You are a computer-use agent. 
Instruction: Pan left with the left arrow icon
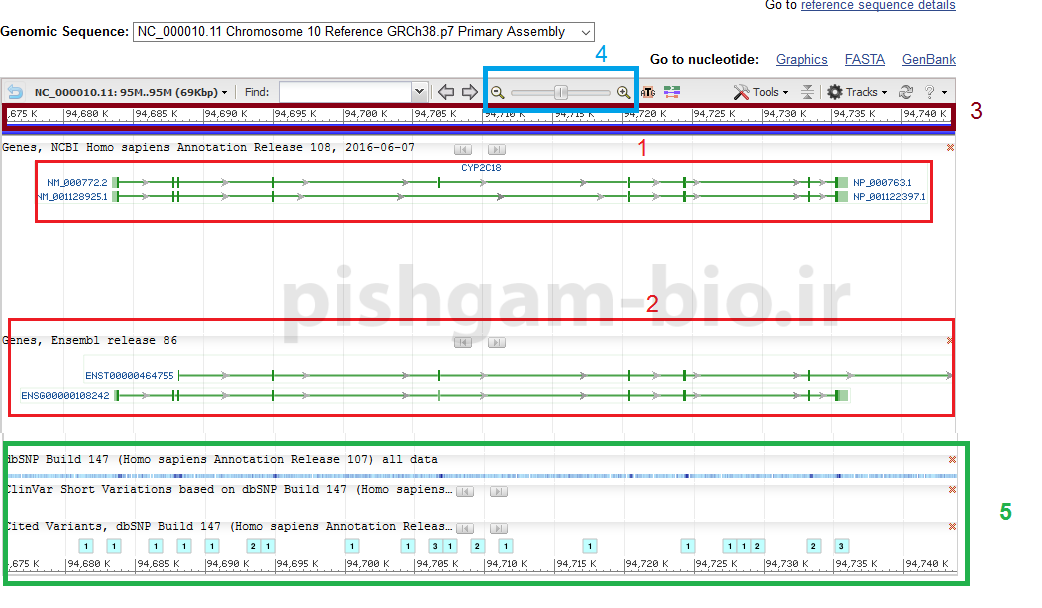(x=446, y=92)
